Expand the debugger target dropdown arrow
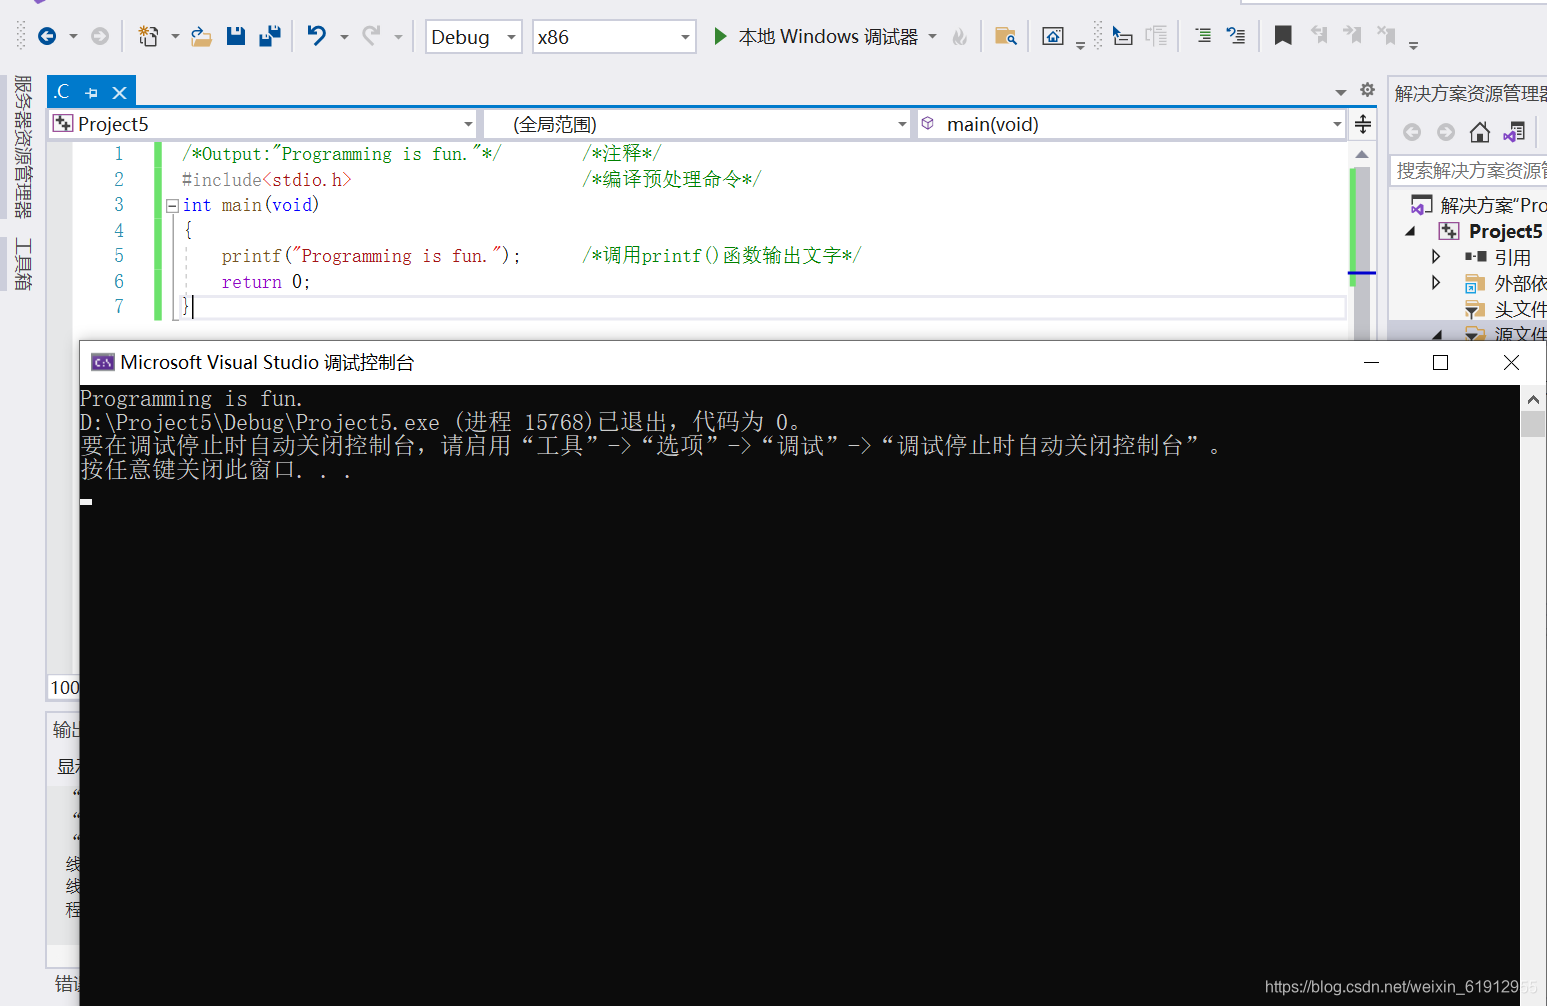This screenshot has height=1006, width=1547. (x=933, y=37)
